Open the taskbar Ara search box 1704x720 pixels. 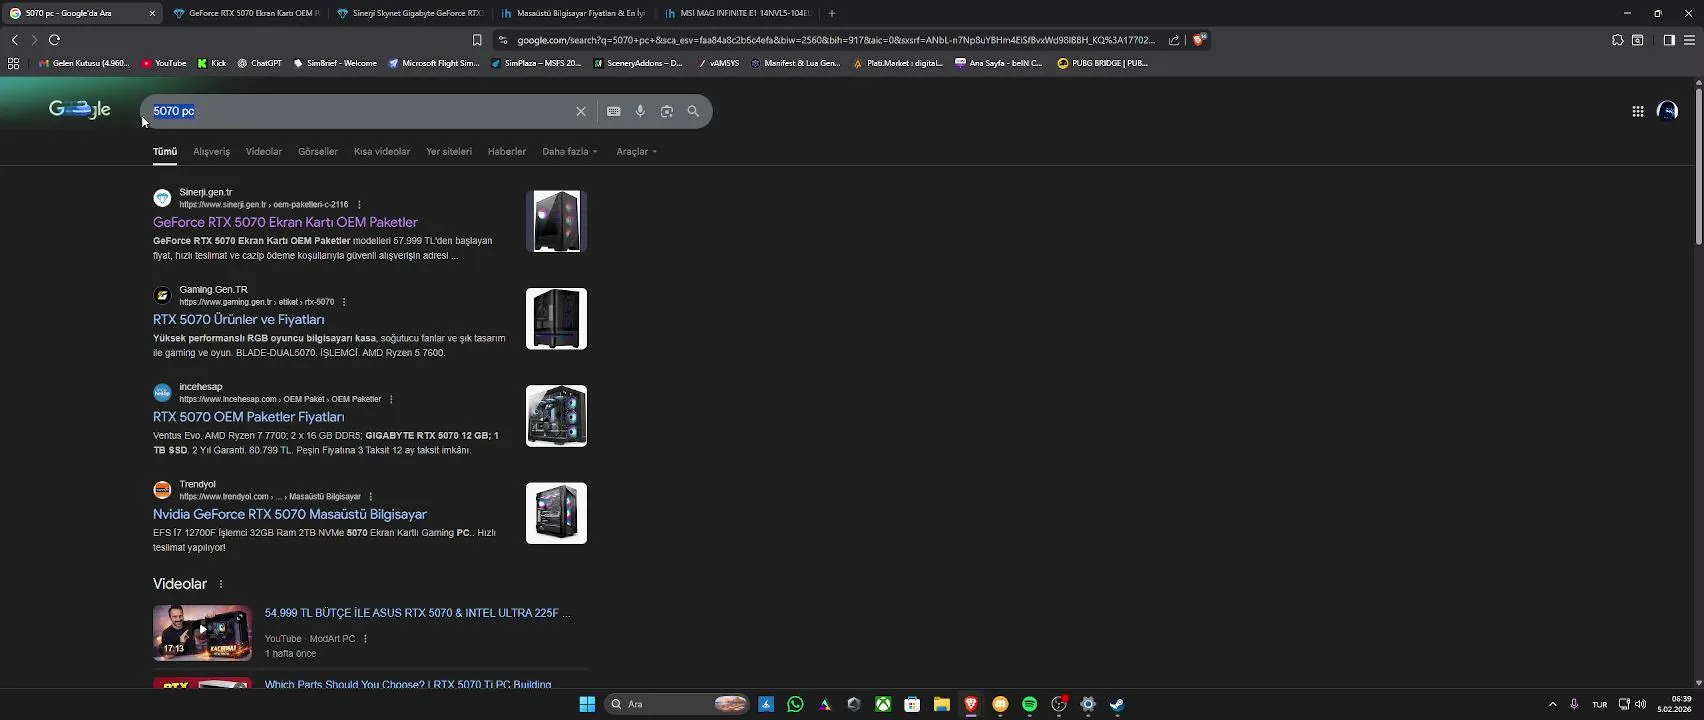678,704
